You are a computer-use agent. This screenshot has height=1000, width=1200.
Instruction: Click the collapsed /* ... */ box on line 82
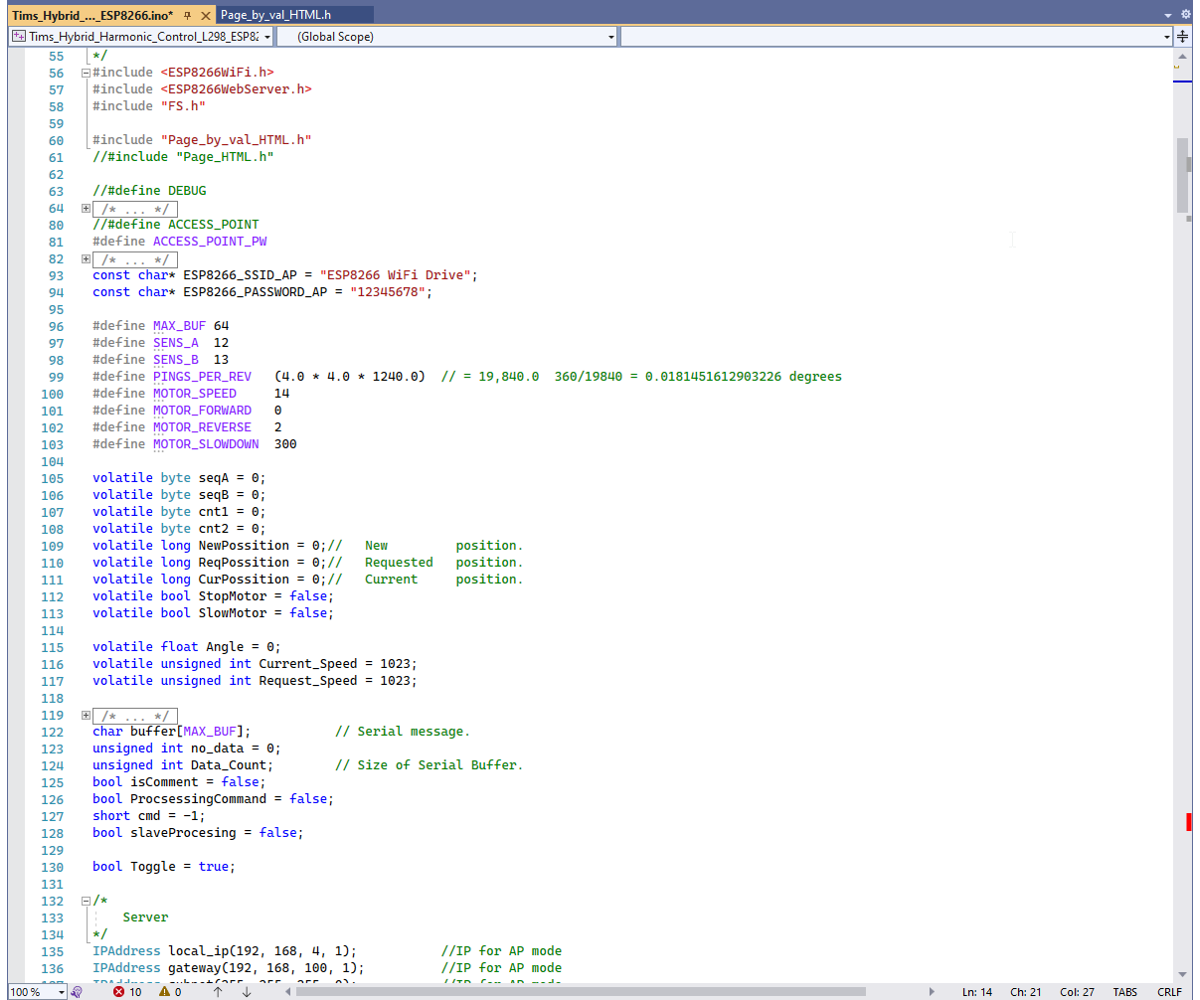click(135, 259)
